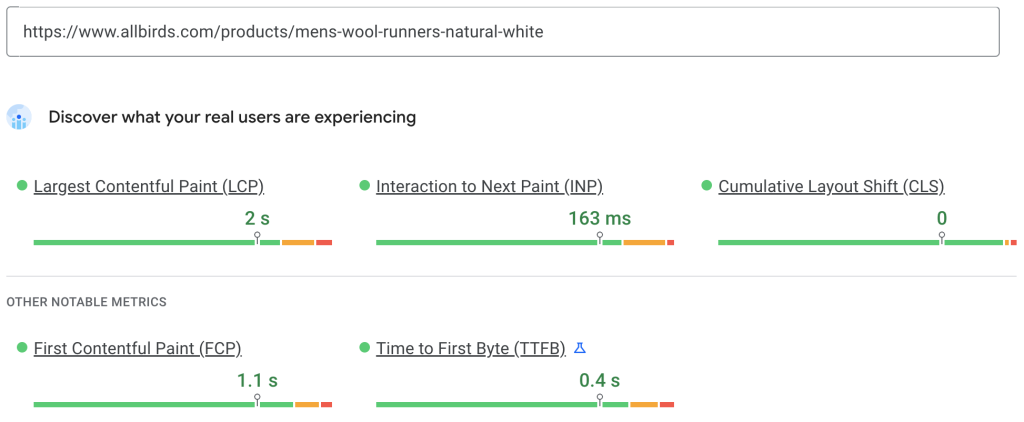The image size is (1024, 422).
Task: Click the experimental flask icon beside TTFB
Action: (x=579, y=348)
